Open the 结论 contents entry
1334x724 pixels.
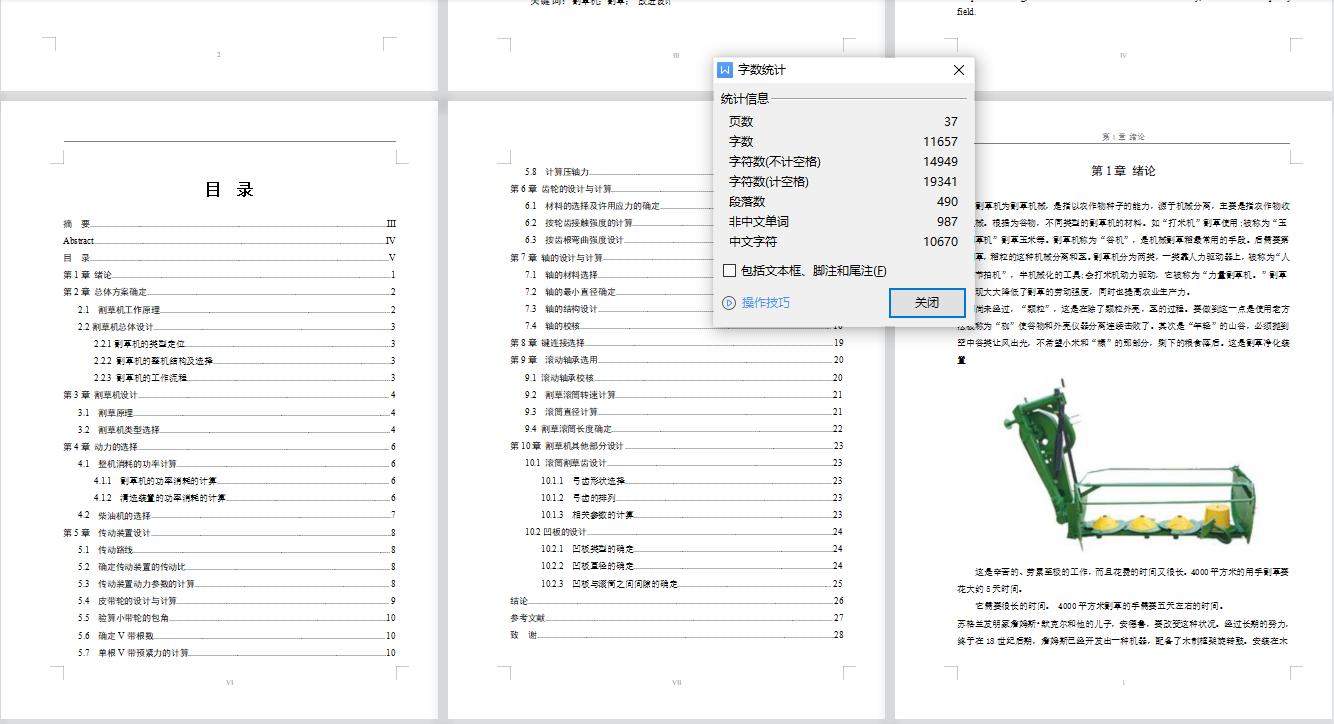[677, 601]
